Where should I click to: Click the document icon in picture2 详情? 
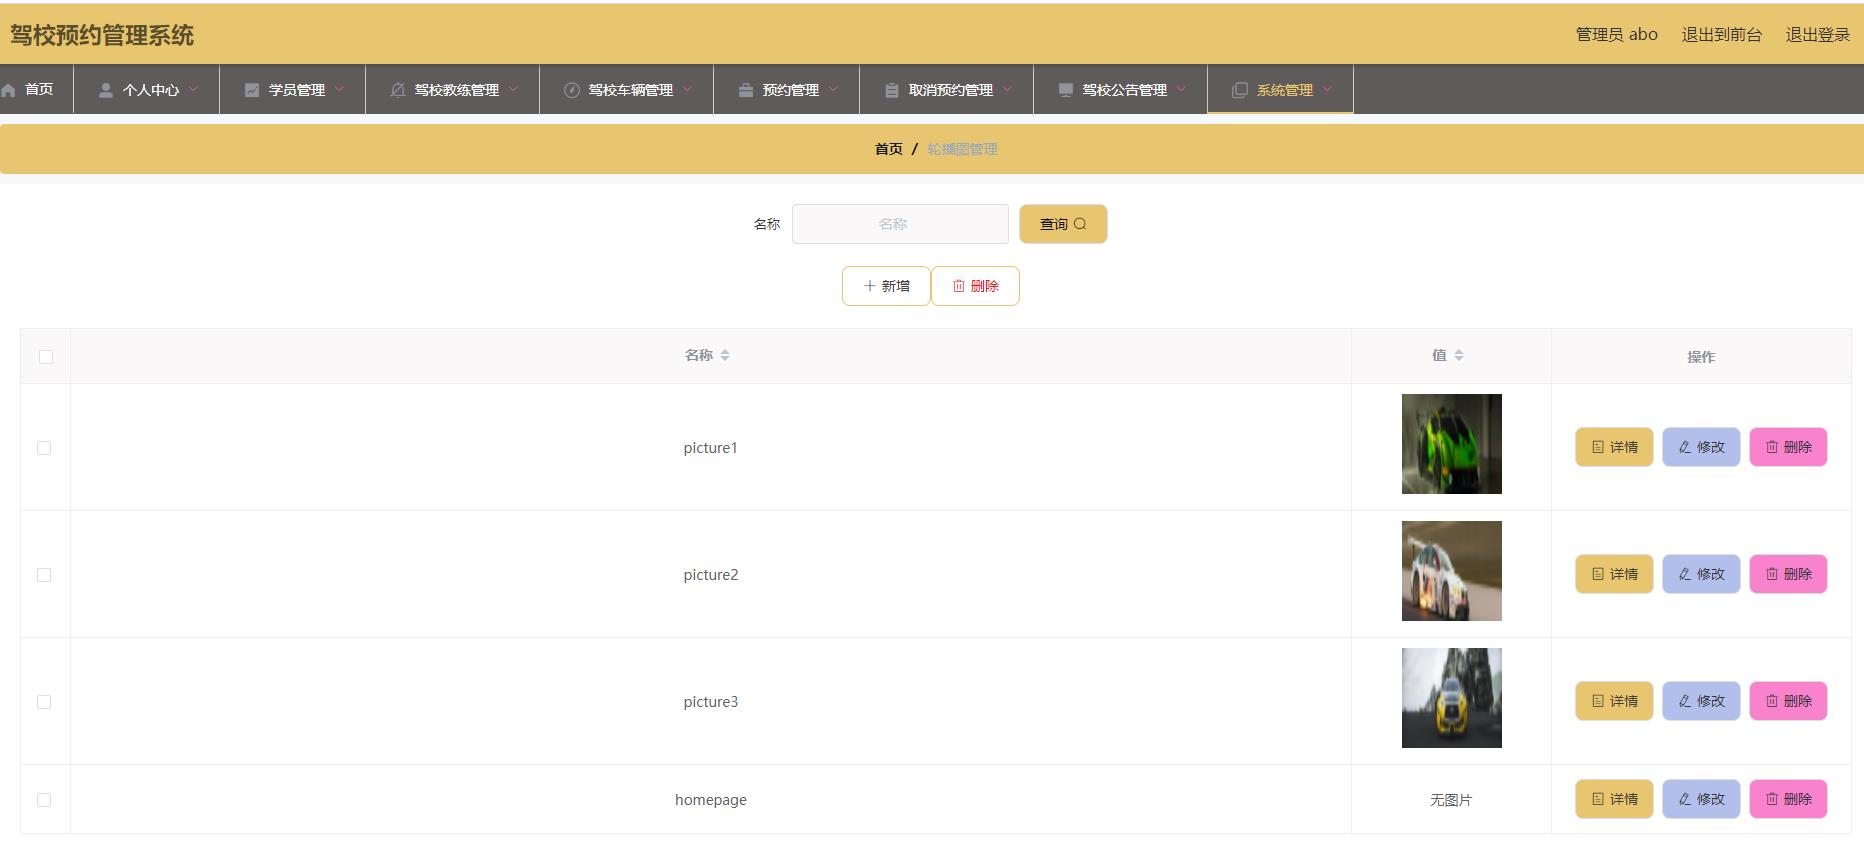tap(1598, 574)
